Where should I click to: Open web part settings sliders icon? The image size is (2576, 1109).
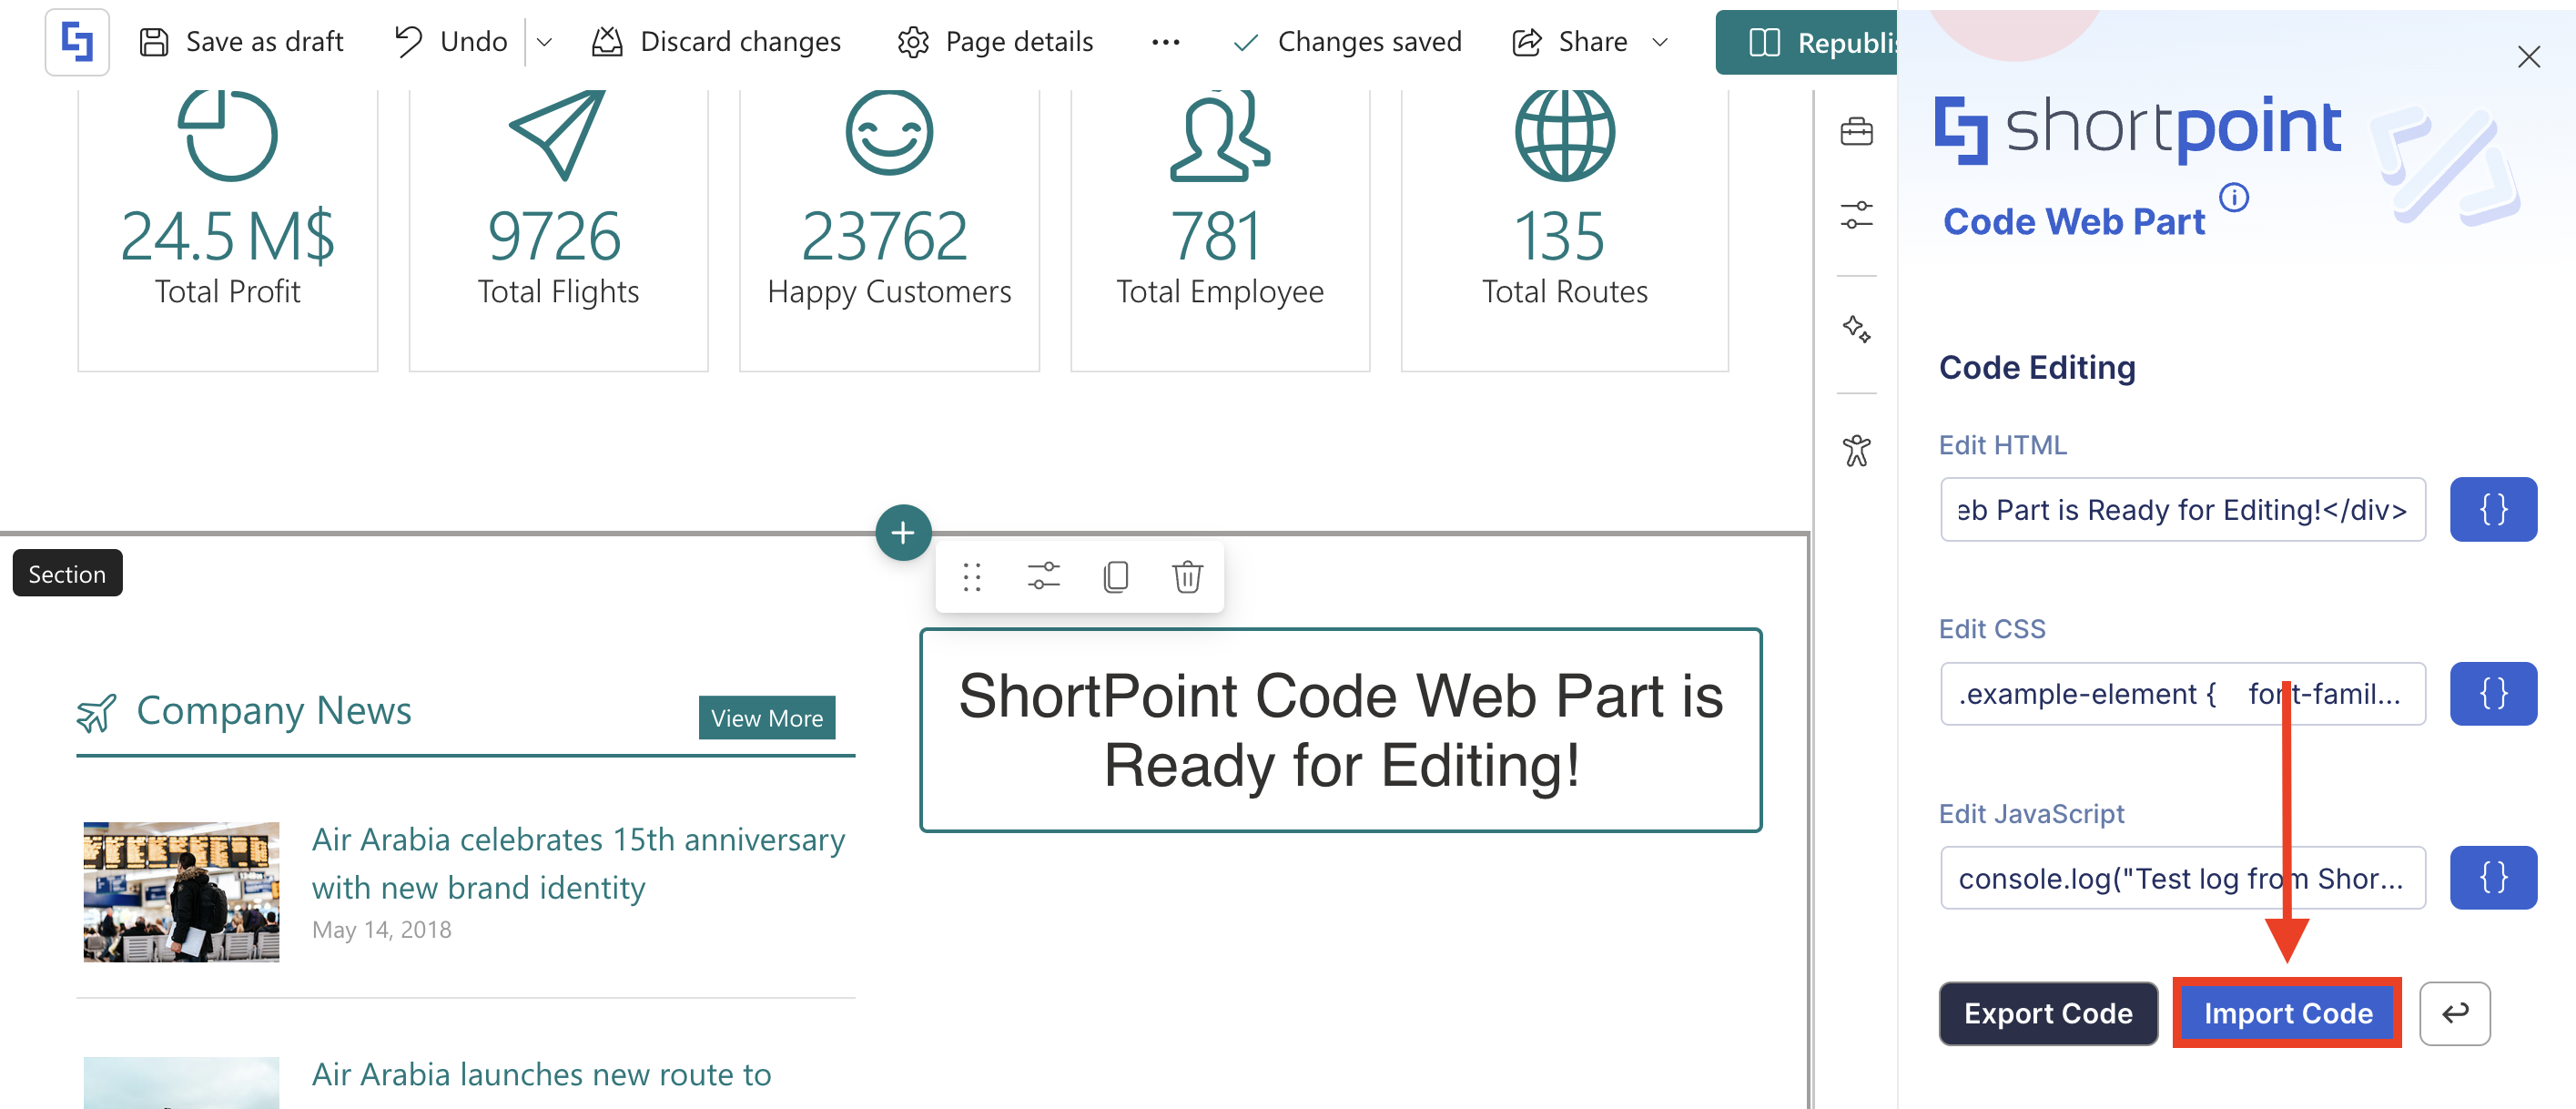tap(1043, 577)
